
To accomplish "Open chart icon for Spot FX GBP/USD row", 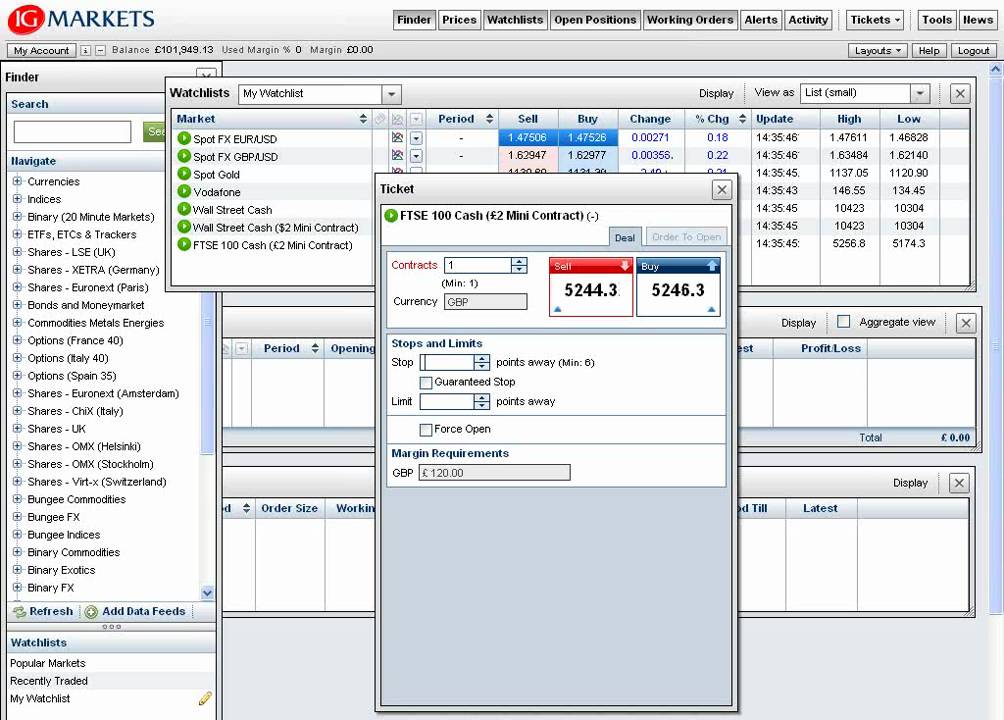I will coord(397,155).
